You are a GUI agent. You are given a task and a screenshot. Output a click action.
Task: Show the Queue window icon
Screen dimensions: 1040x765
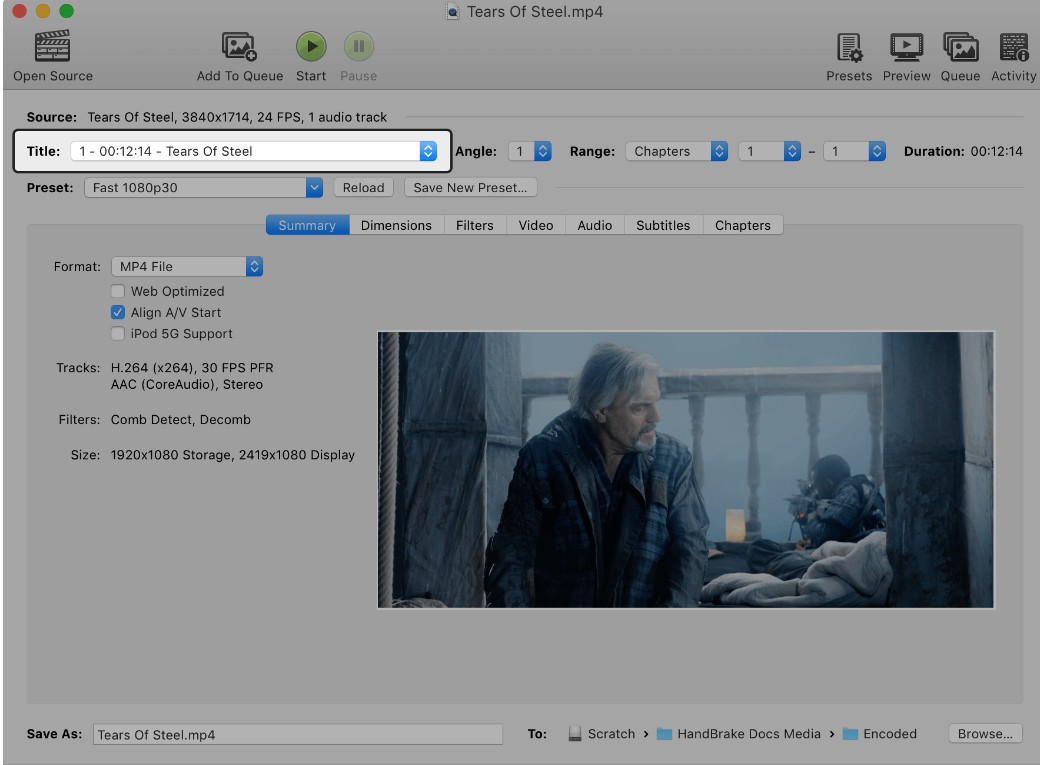coord(960,47)
